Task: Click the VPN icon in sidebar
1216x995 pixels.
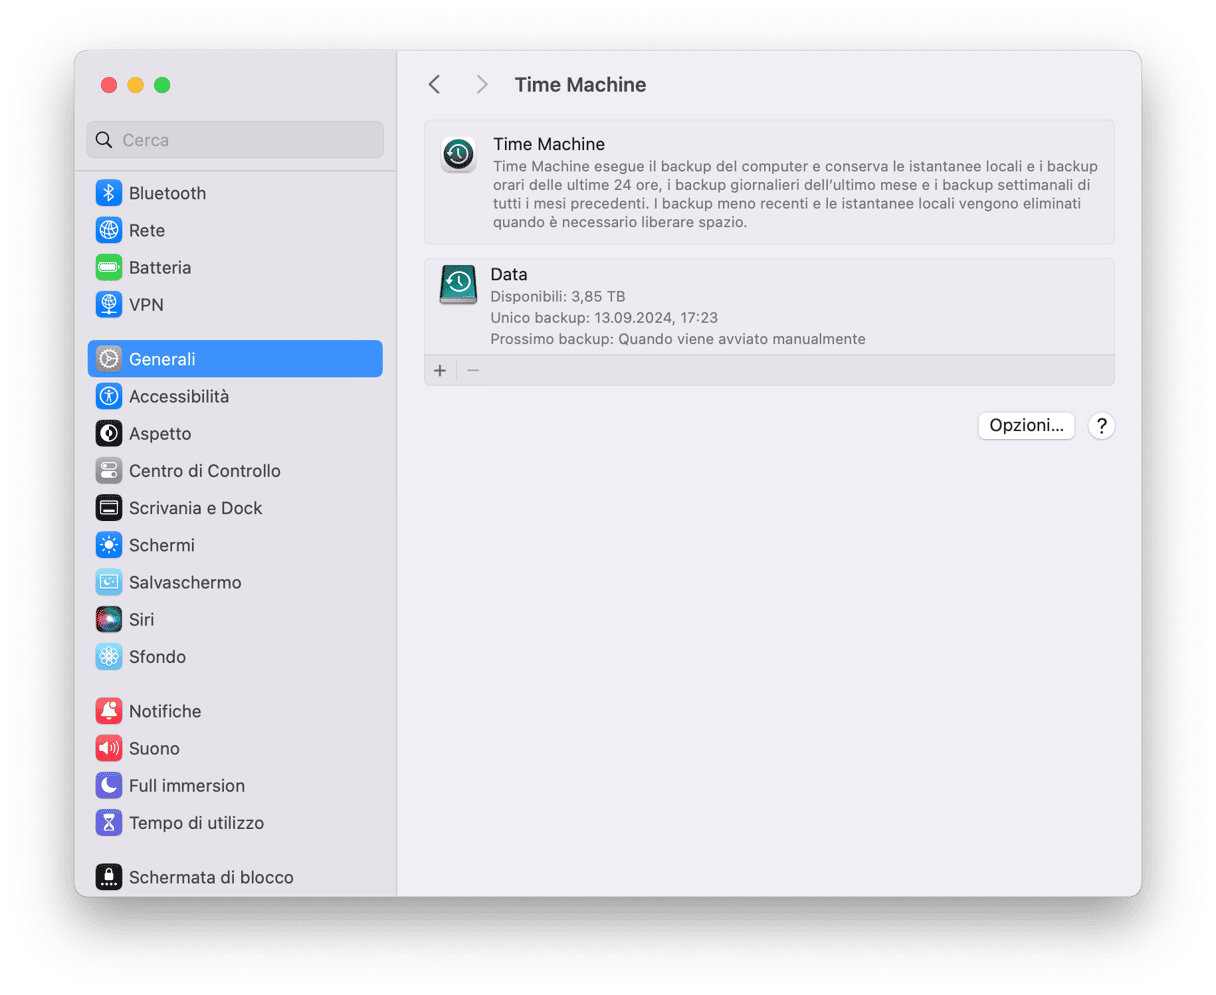Action: 109,304
